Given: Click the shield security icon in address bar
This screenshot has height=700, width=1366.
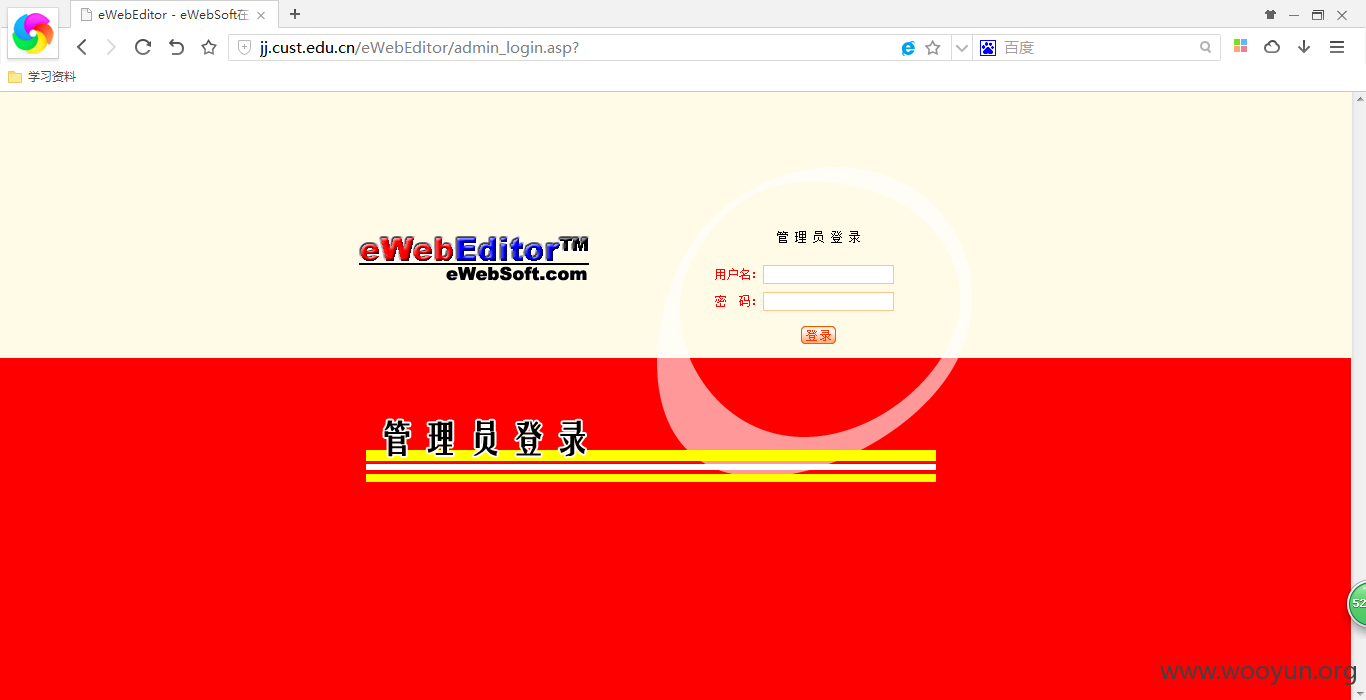Looking at the screenshot, I should click(244, 48).
